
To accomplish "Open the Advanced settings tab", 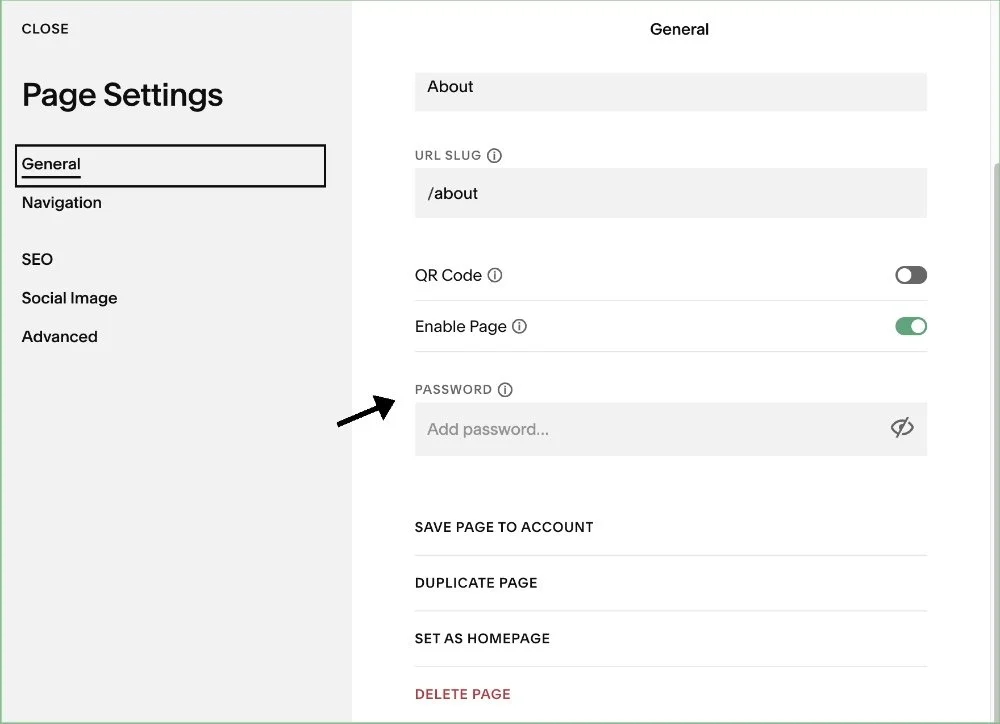I will tap(60, 337).
